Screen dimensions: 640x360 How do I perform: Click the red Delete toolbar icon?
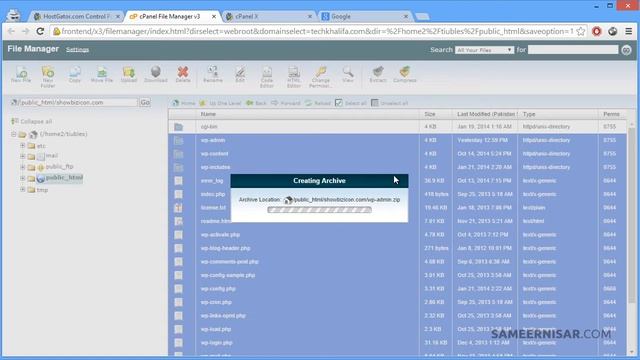183,75
